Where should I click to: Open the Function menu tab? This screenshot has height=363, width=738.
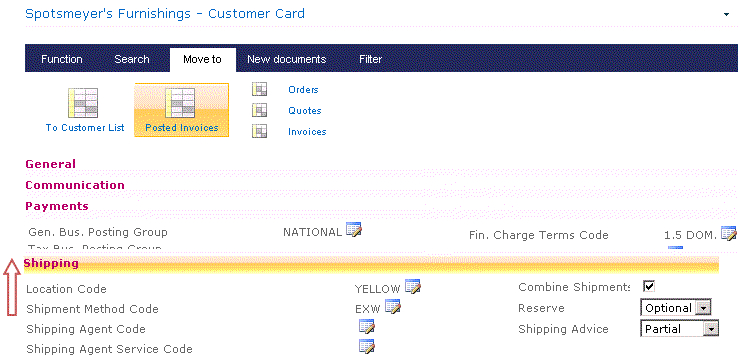tap(62, 59)
